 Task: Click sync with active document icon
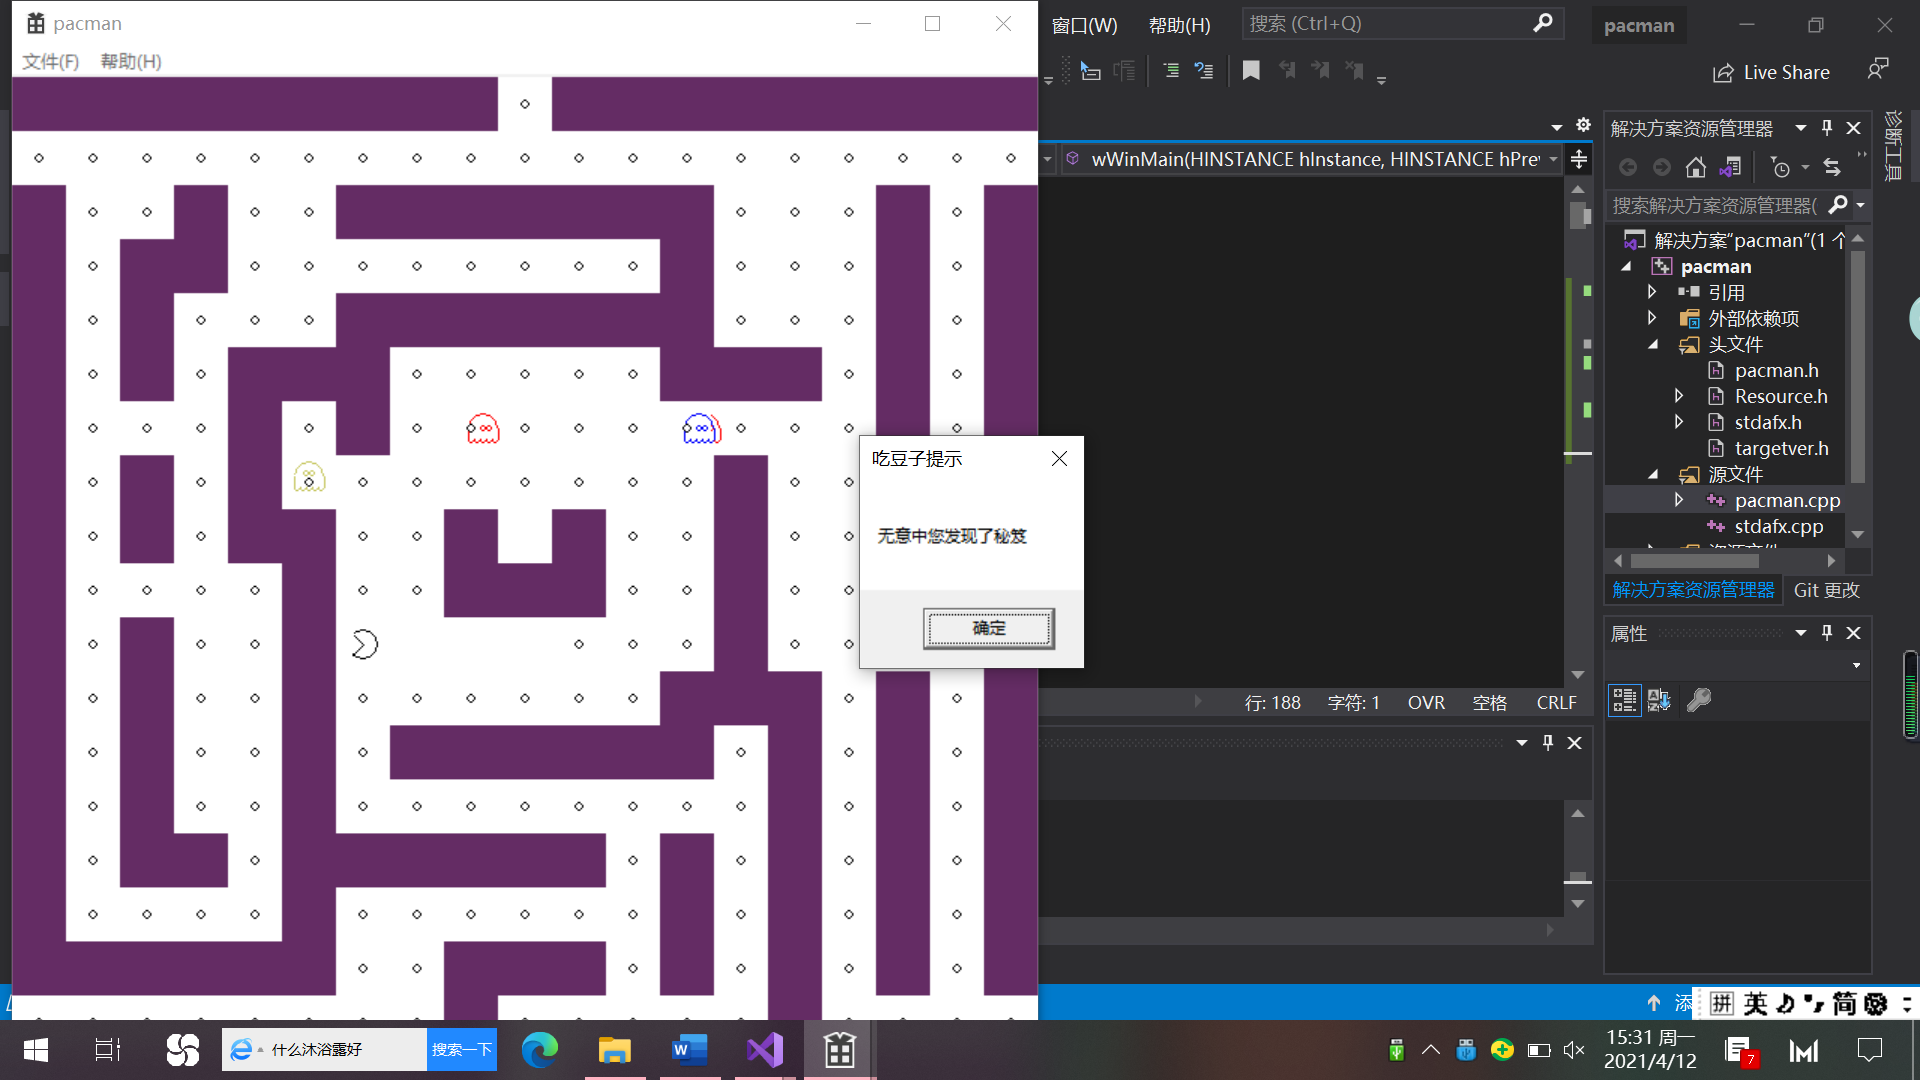pyautogui.click(x=1832, y=167)
